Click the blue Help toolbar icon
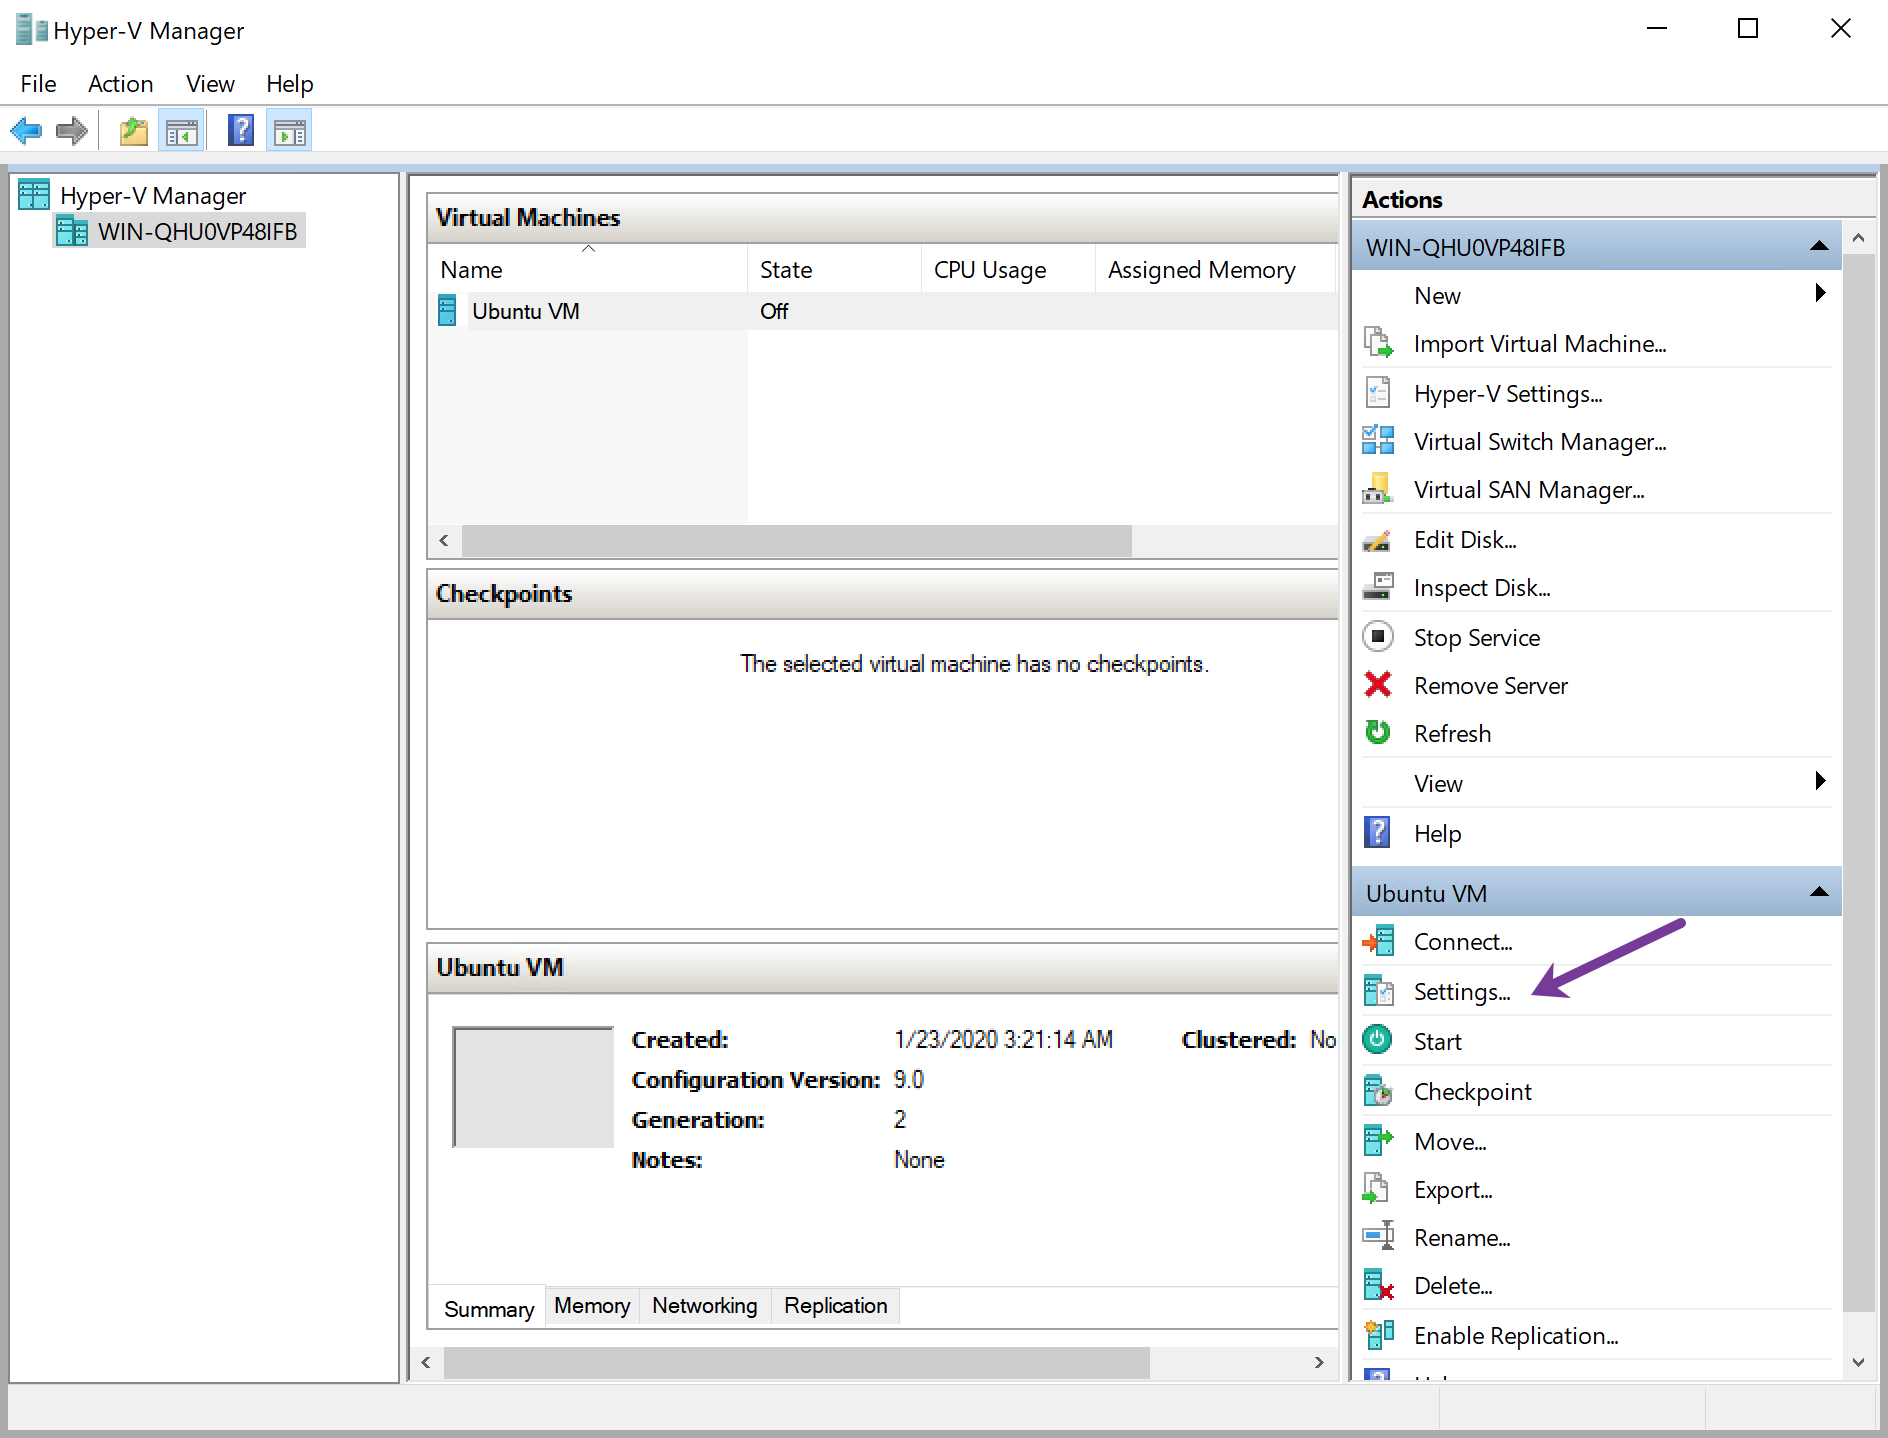 (x=240, y=131)
